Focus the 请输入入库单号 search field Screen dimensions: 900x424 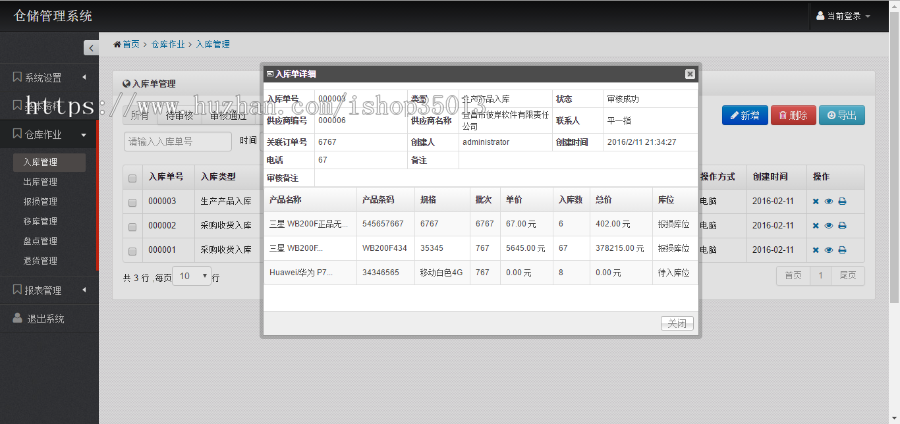[x=178, y=141]
